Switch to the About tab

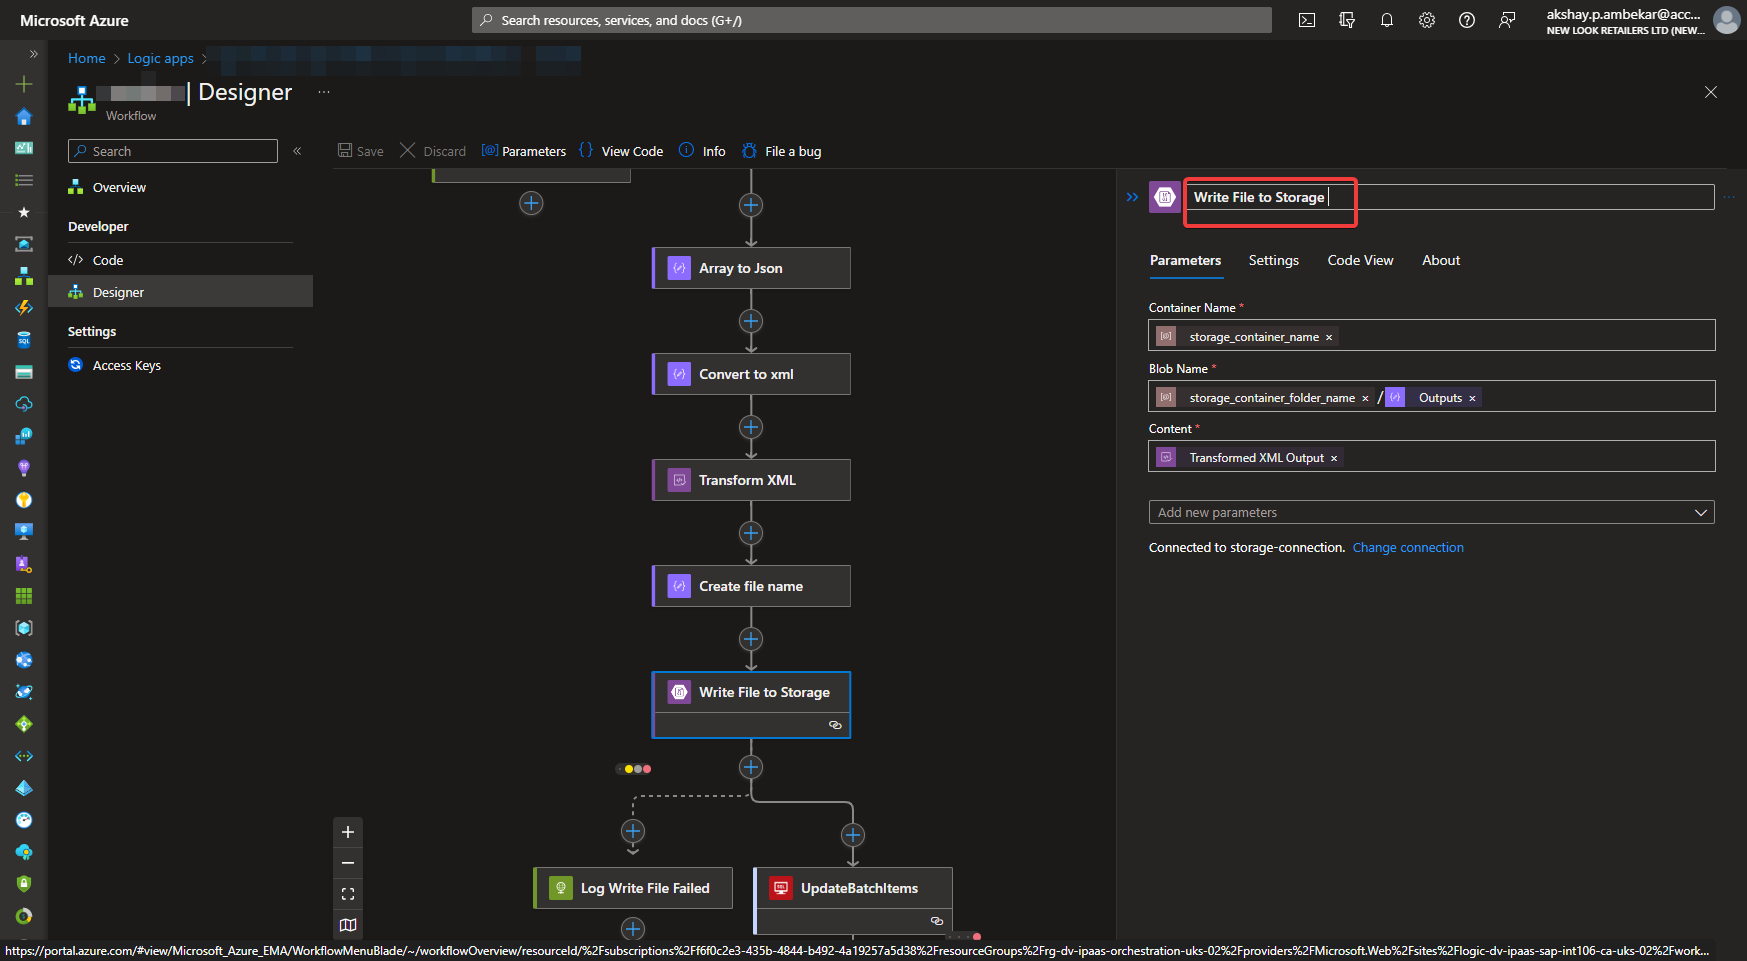1440,260
